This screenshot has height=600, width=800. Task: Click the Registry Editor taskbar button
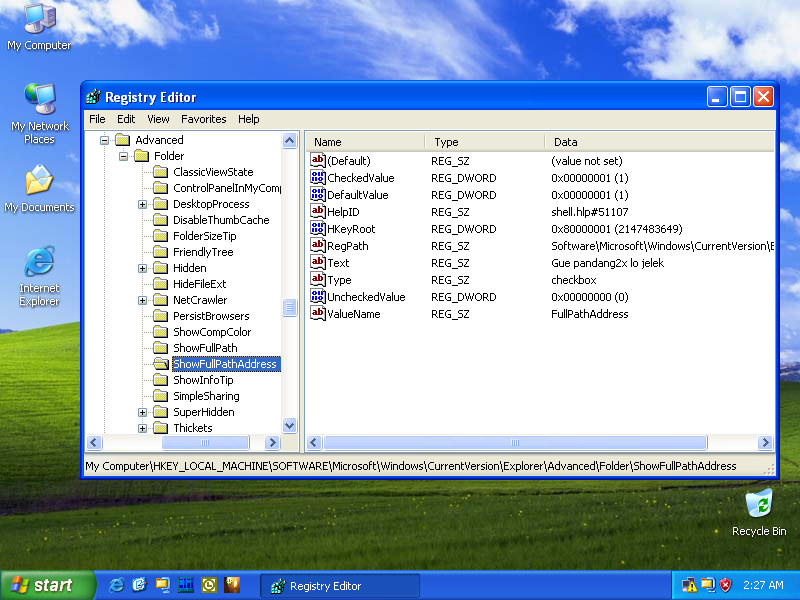coord(340,586)
